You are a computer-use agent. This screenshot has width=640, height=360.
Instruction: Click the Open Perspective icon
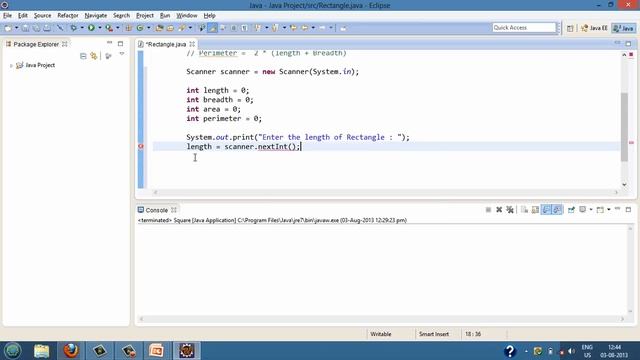pos(570,28)
